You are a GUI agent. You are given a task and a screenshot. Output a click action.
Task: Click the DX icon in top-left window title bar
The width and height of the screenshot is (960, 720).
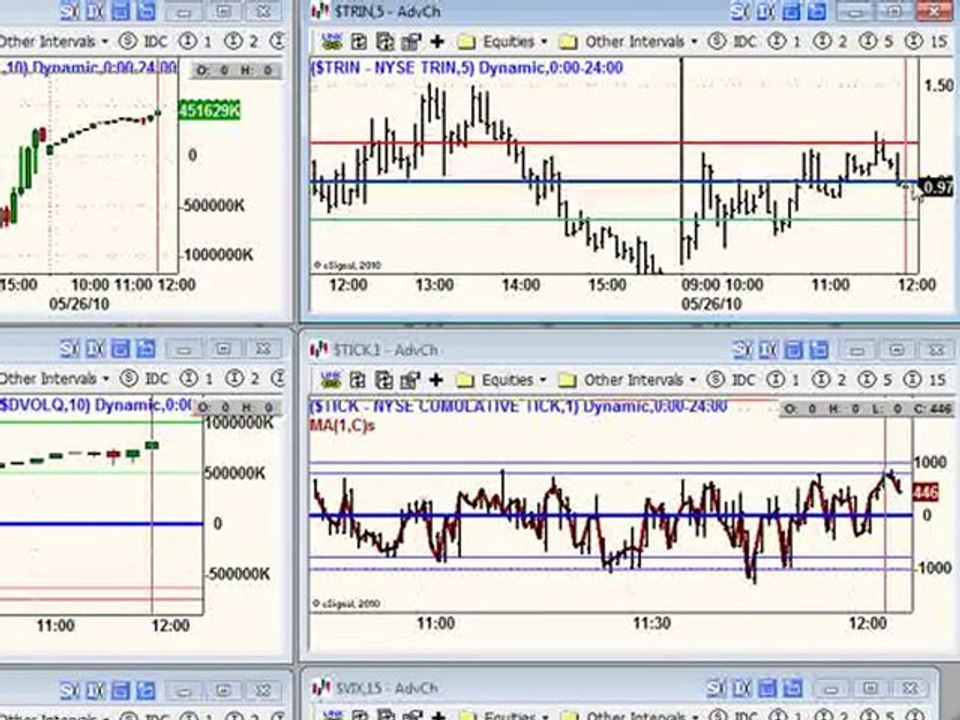pos(94,11)
